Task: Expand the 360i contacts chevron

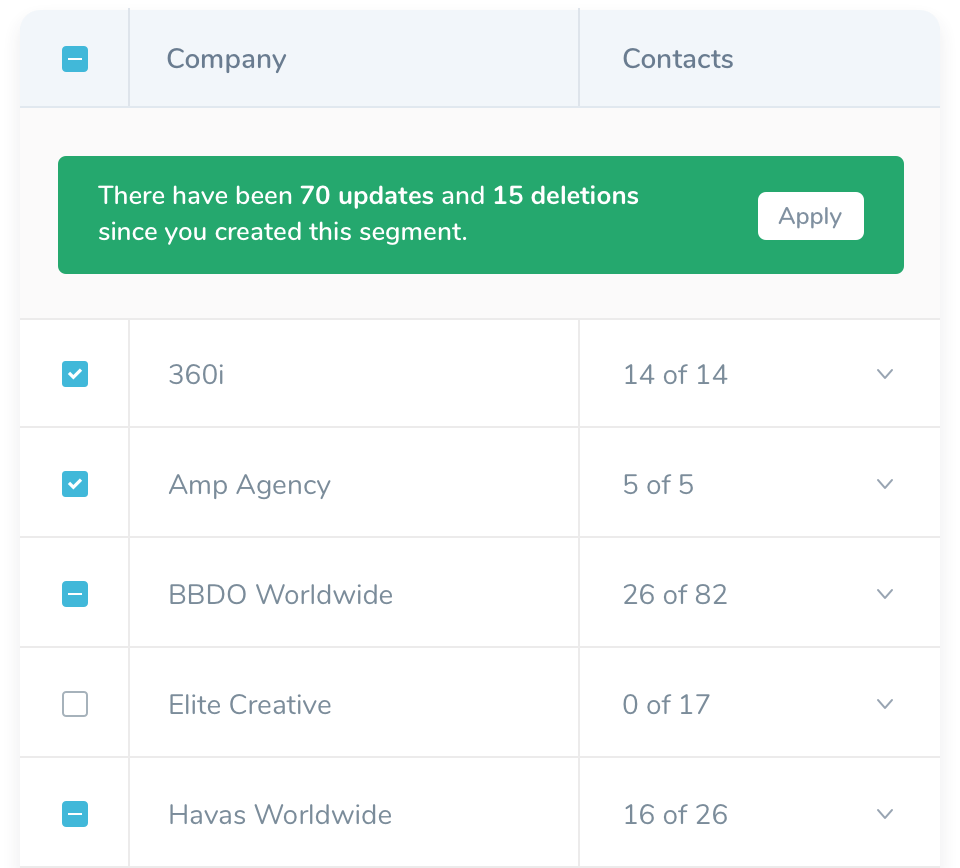Action: [884, 374]
